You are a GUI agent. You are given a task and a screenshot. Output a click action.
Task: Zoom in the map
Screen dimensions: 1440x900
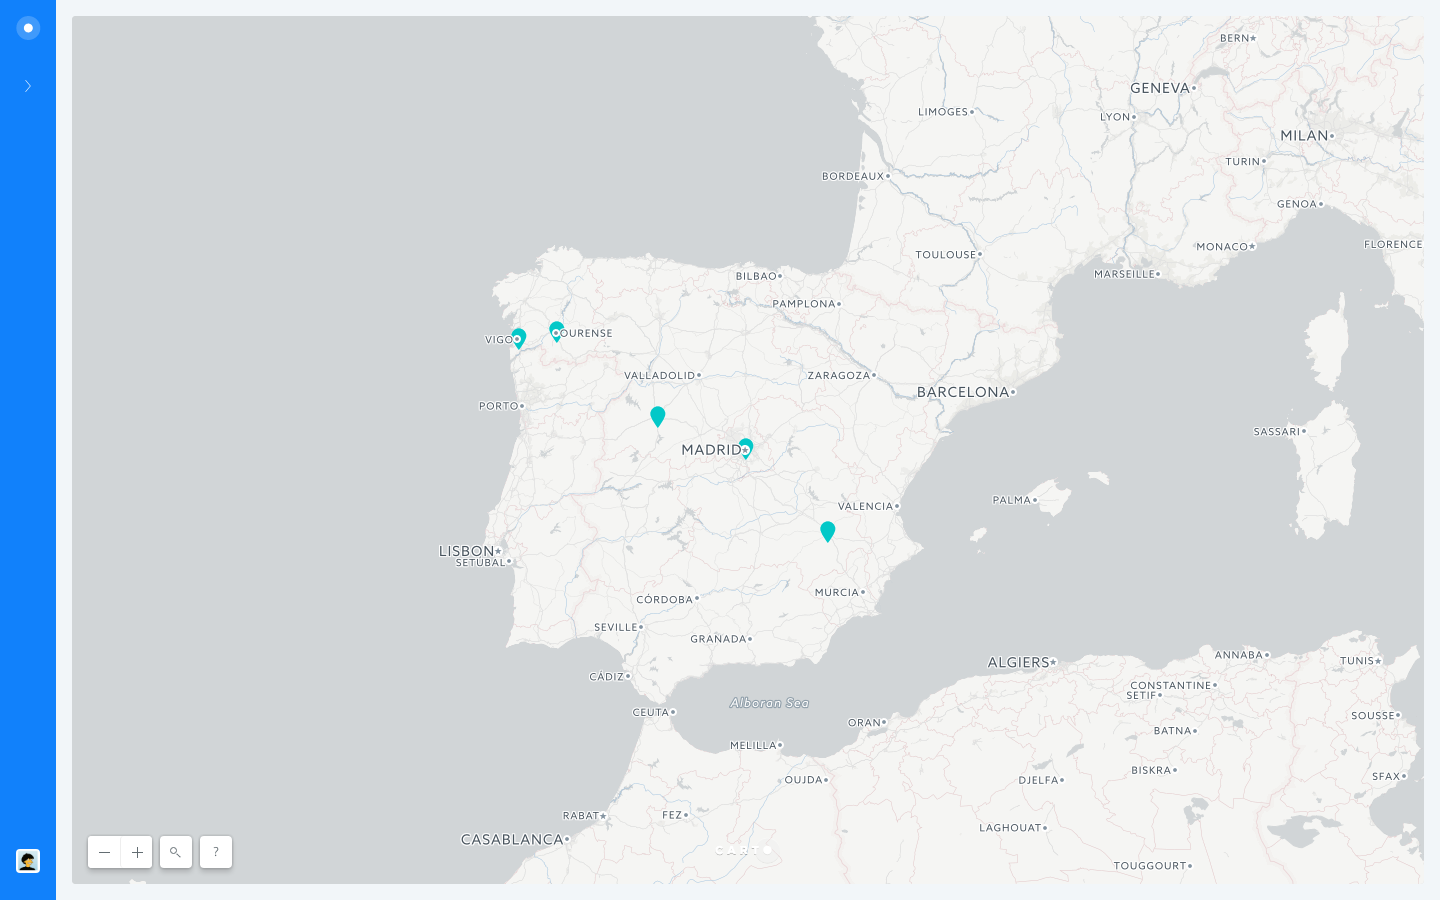pyautogui.click(x=137, y=852)
